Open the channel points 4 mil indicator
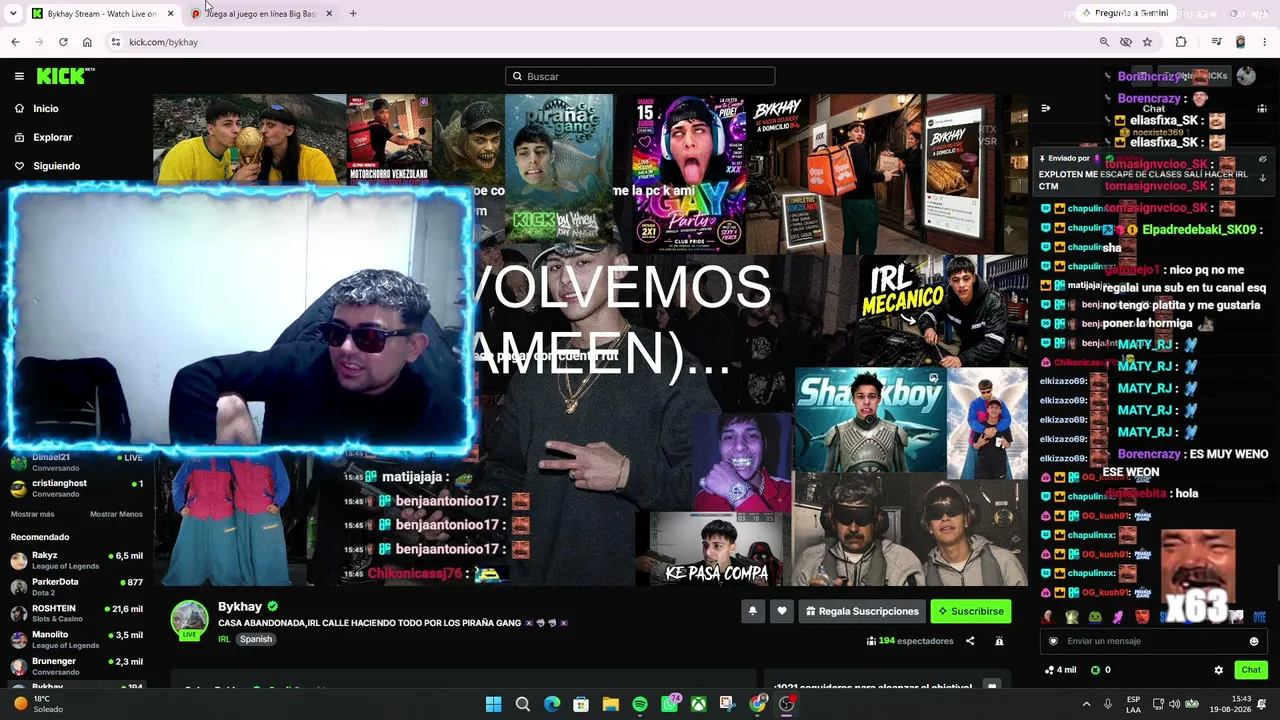Viewport: 1280px width, 720px height. pos(1060,670)
